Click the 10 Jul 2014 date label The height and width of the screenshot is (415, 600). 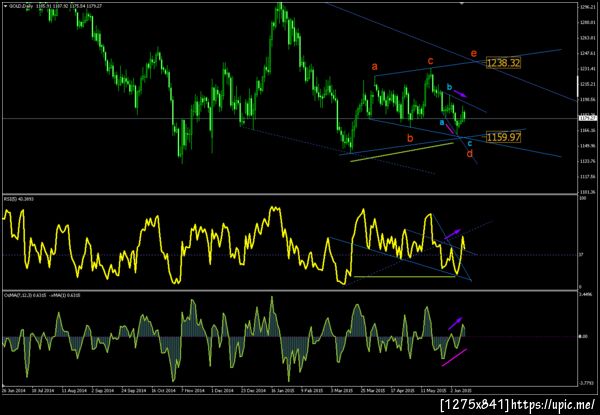tap(43, 391)
